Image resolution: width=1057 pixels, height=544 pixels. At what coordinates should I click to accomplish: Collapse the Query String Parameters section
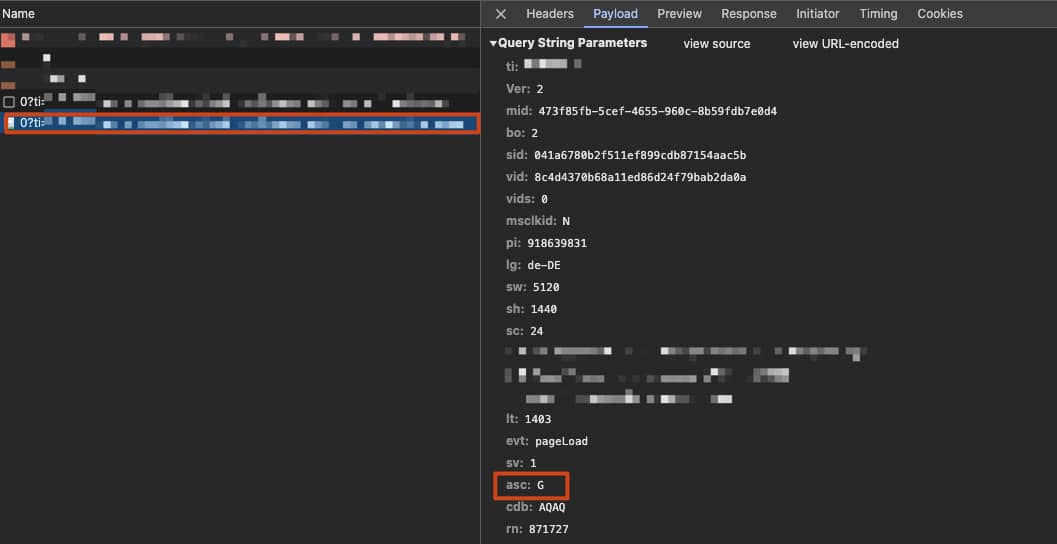click(493, 44)
